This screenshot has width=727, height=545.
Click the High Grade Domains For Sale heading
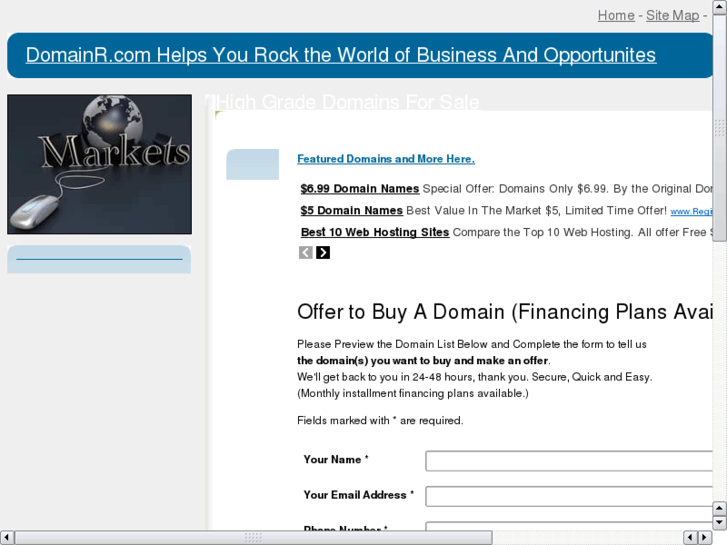348,102
